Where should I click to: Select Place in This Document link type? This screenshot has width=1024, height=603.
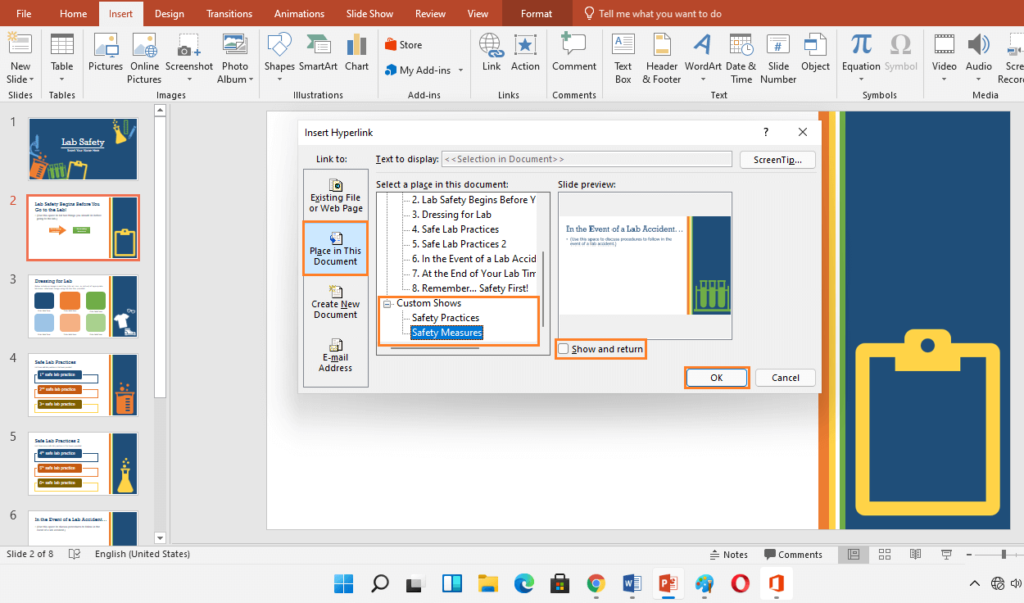coord(336,249)
